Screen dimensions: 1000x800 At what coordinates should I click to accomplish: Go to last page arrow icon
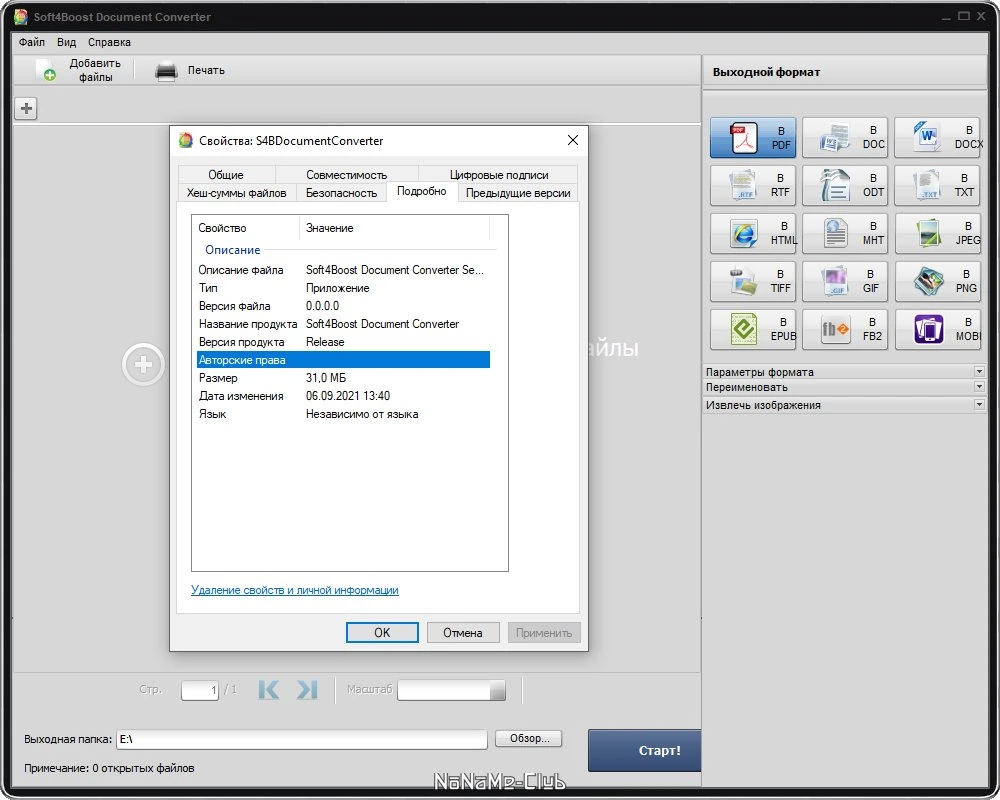(x=307, y=690)
